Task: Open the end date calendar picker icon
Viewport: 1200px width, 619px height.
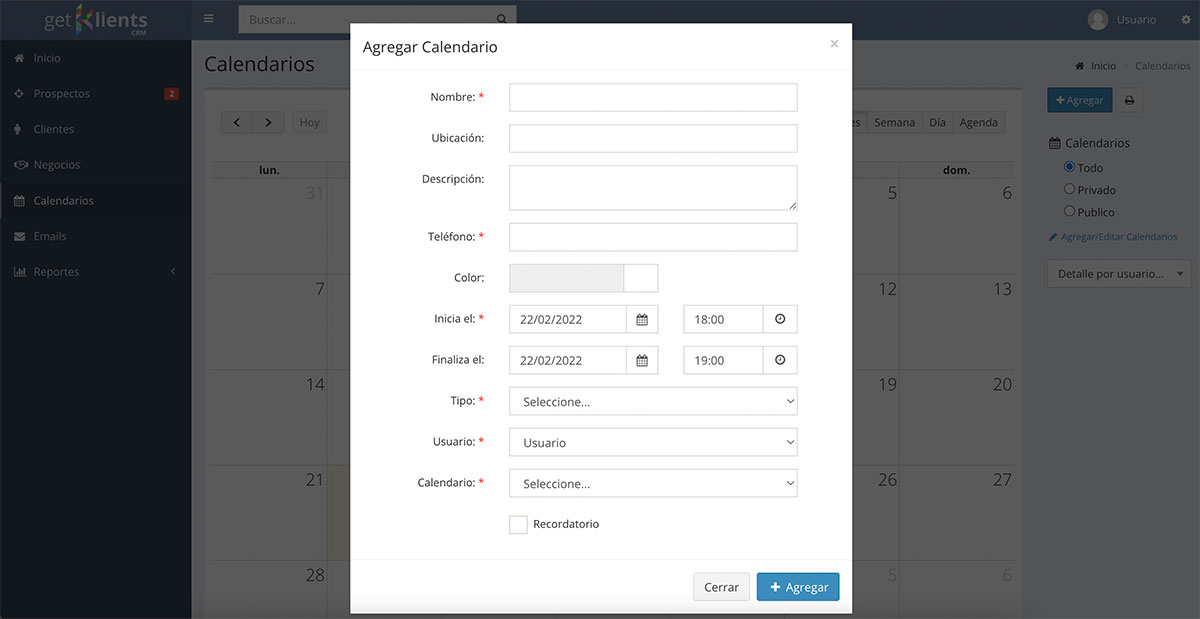Action: [x=642, y=360]
